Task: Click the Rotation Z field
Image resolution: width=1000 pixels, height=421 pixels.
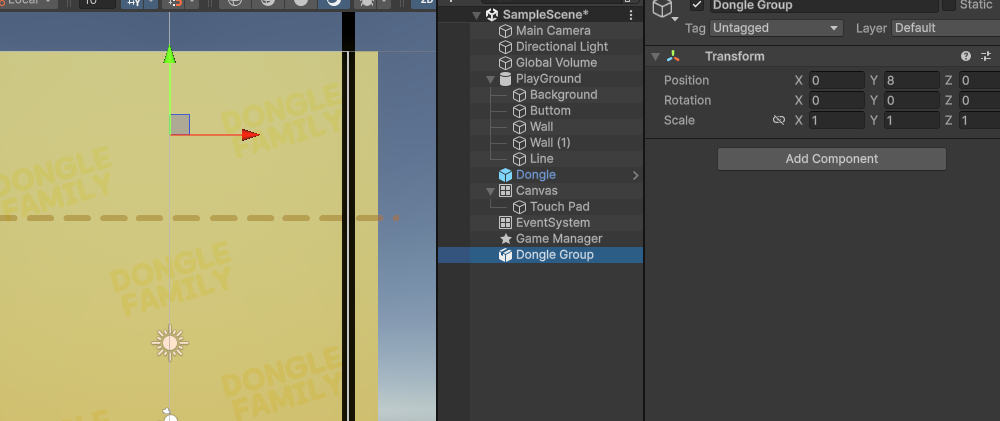Action: pos(979,100)
